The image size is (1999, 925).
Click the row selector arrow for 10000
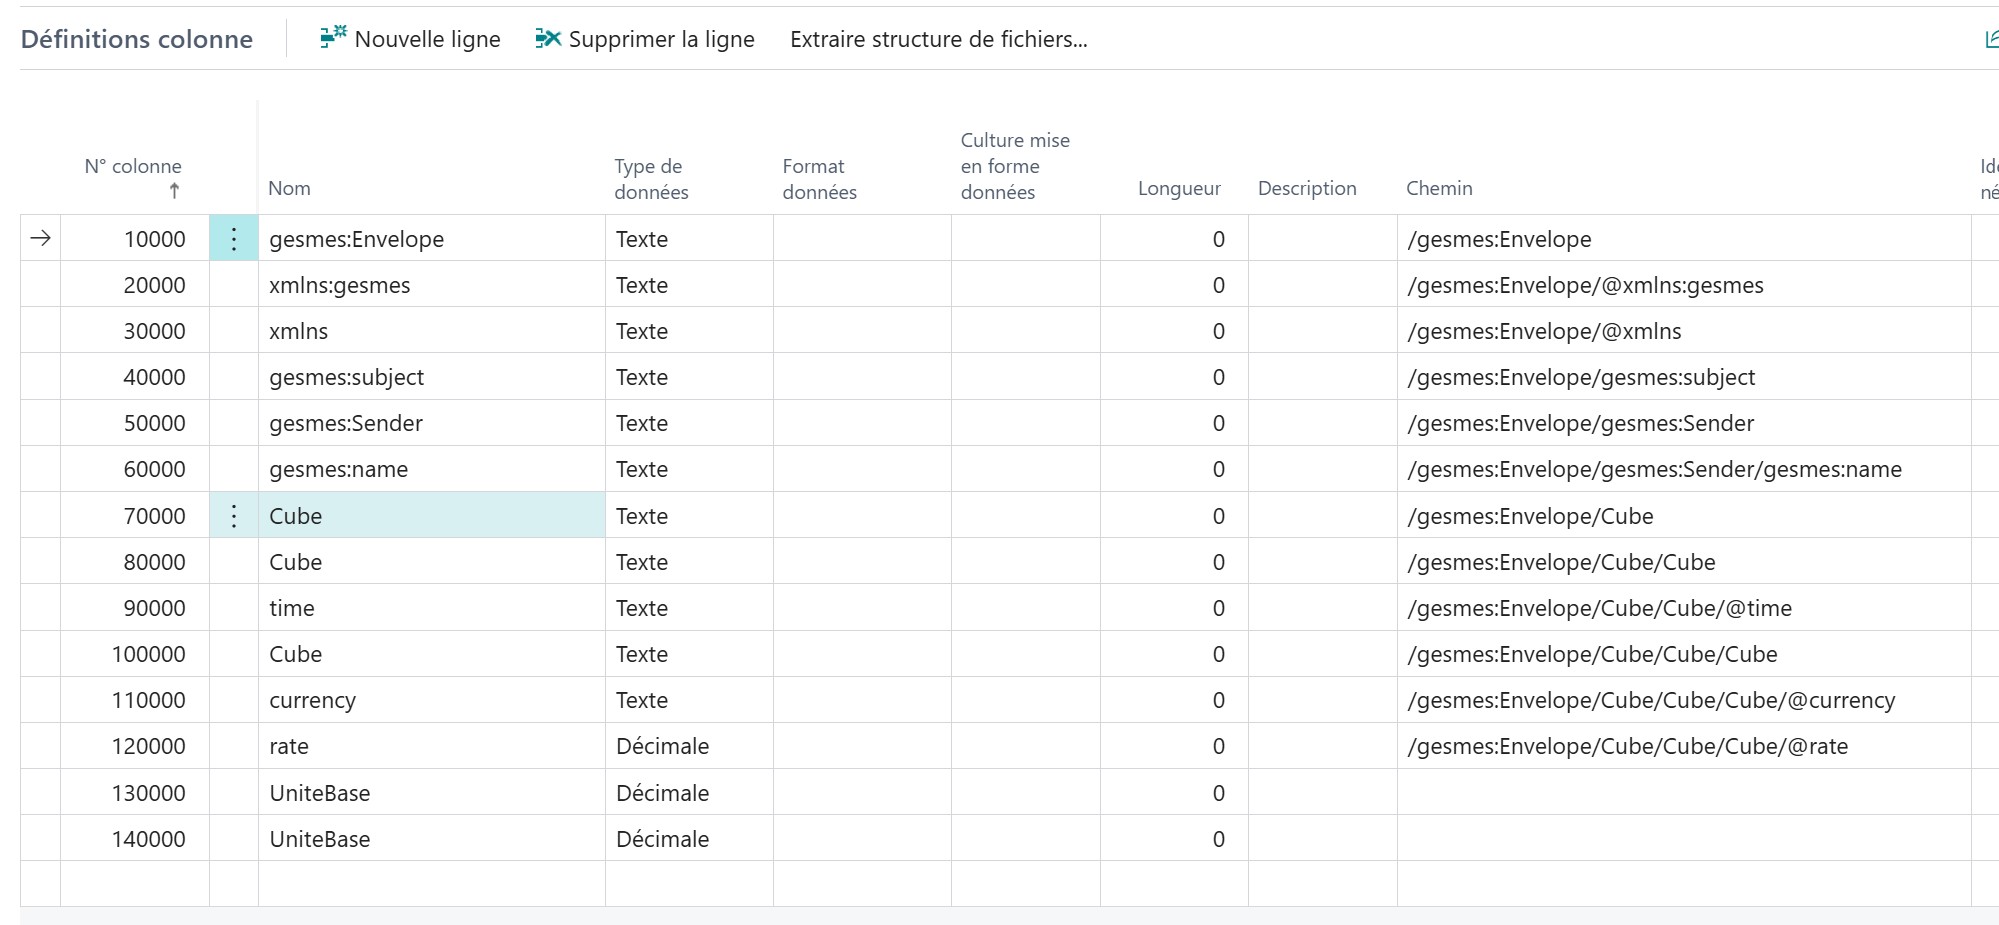pos(40,239)
